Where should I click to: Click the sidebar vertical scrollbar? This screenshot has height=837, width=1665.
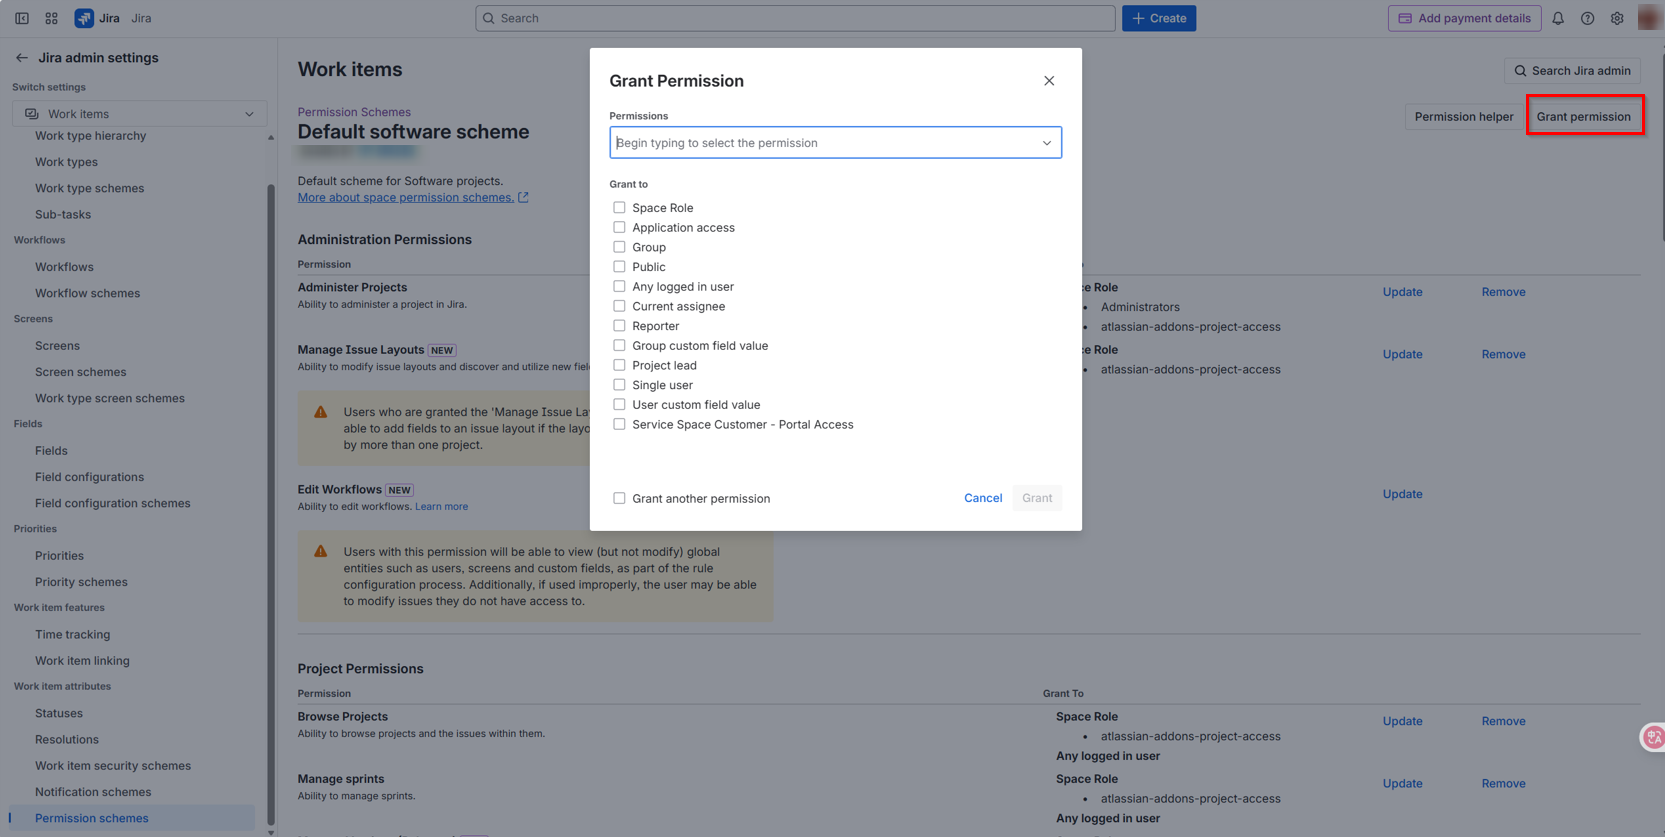[271, 504]
